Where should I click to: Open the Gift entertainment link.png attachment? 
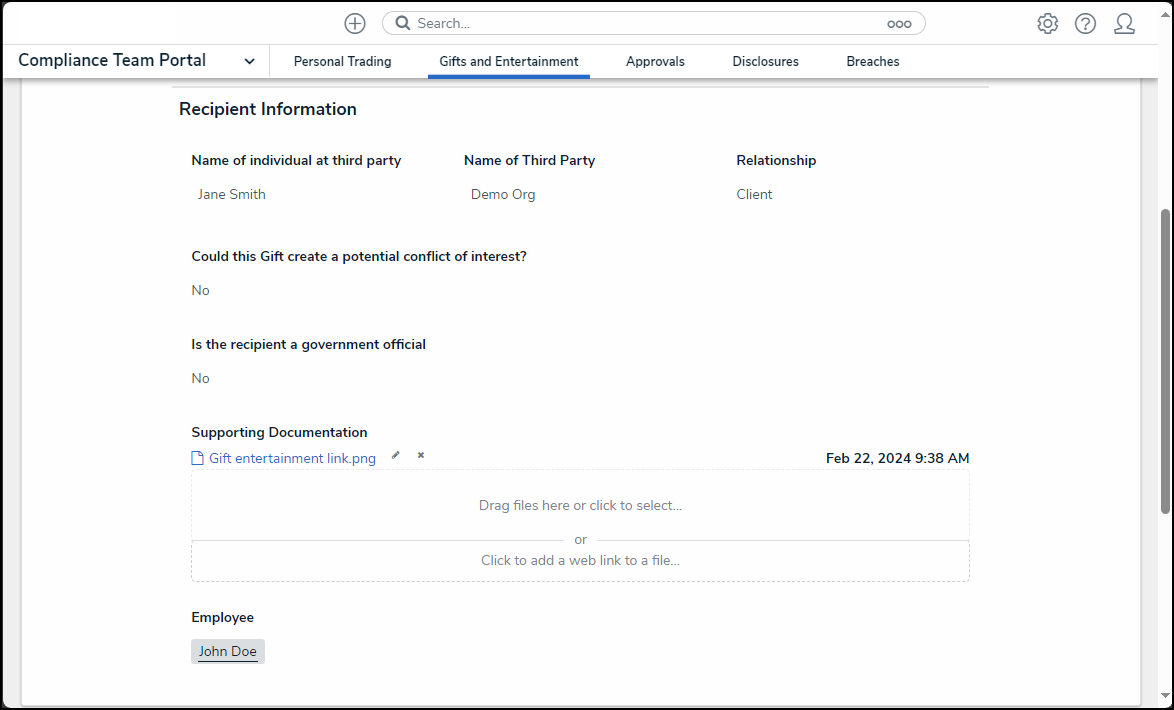tap(291, 457)
